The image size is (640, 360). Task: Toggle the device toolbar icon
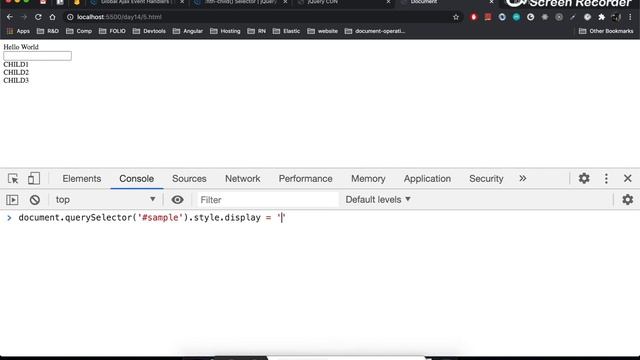point(34,179)
